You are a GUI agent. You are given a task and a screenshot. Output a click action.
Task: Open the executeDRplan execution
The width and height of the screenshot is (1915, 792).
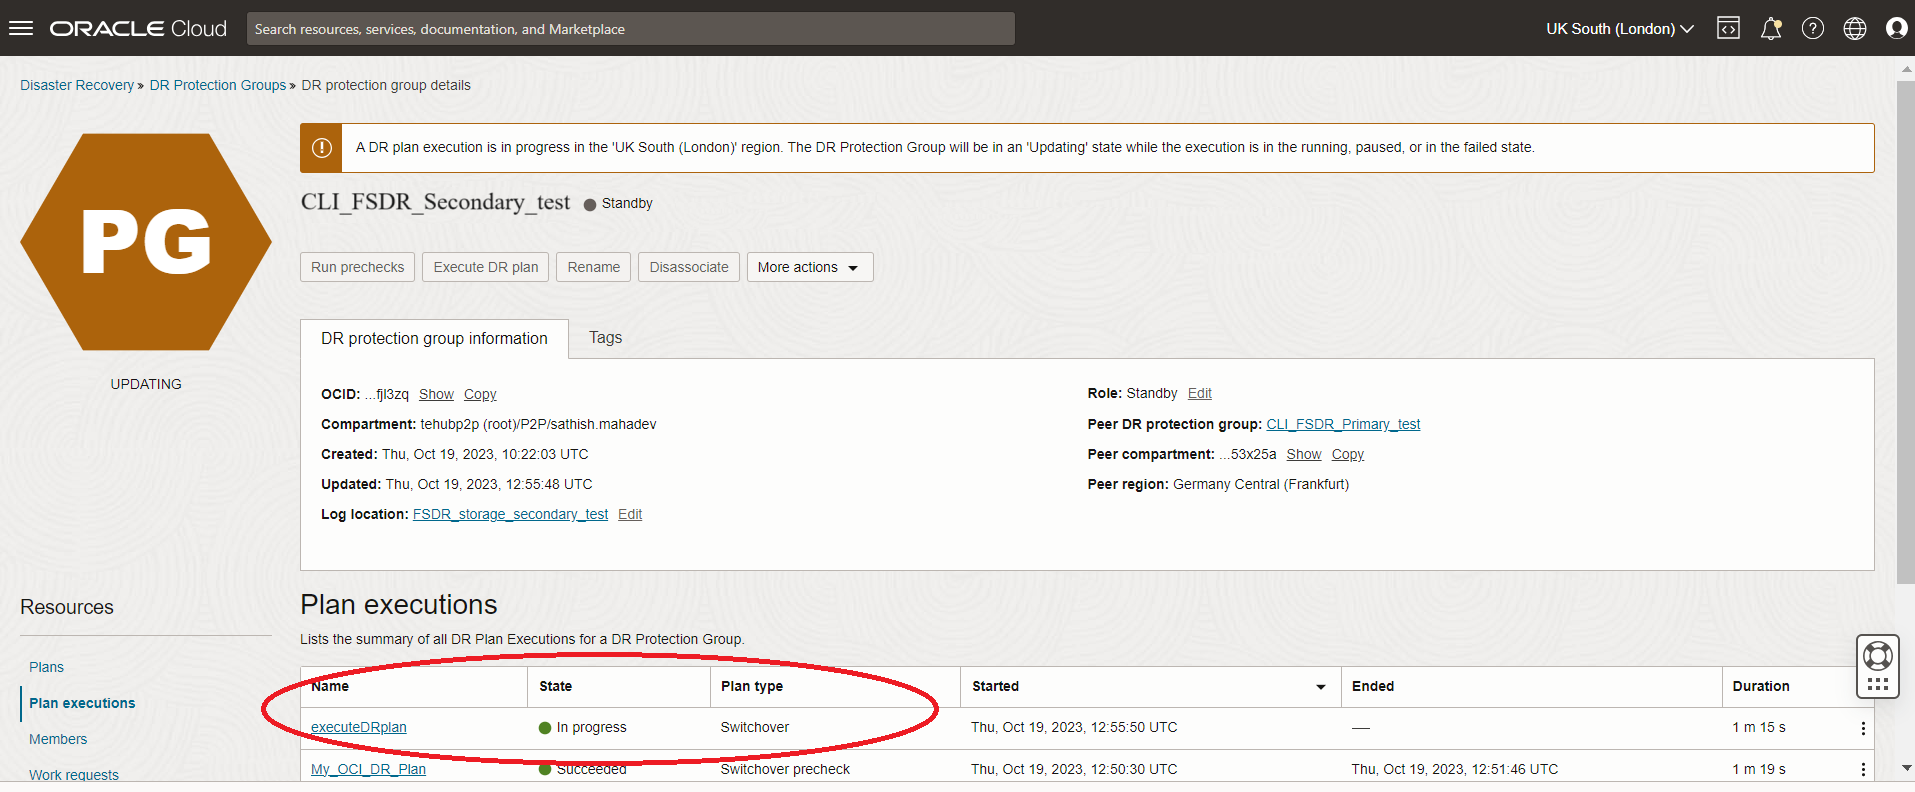pyautogui.click(x=359, y=727)
